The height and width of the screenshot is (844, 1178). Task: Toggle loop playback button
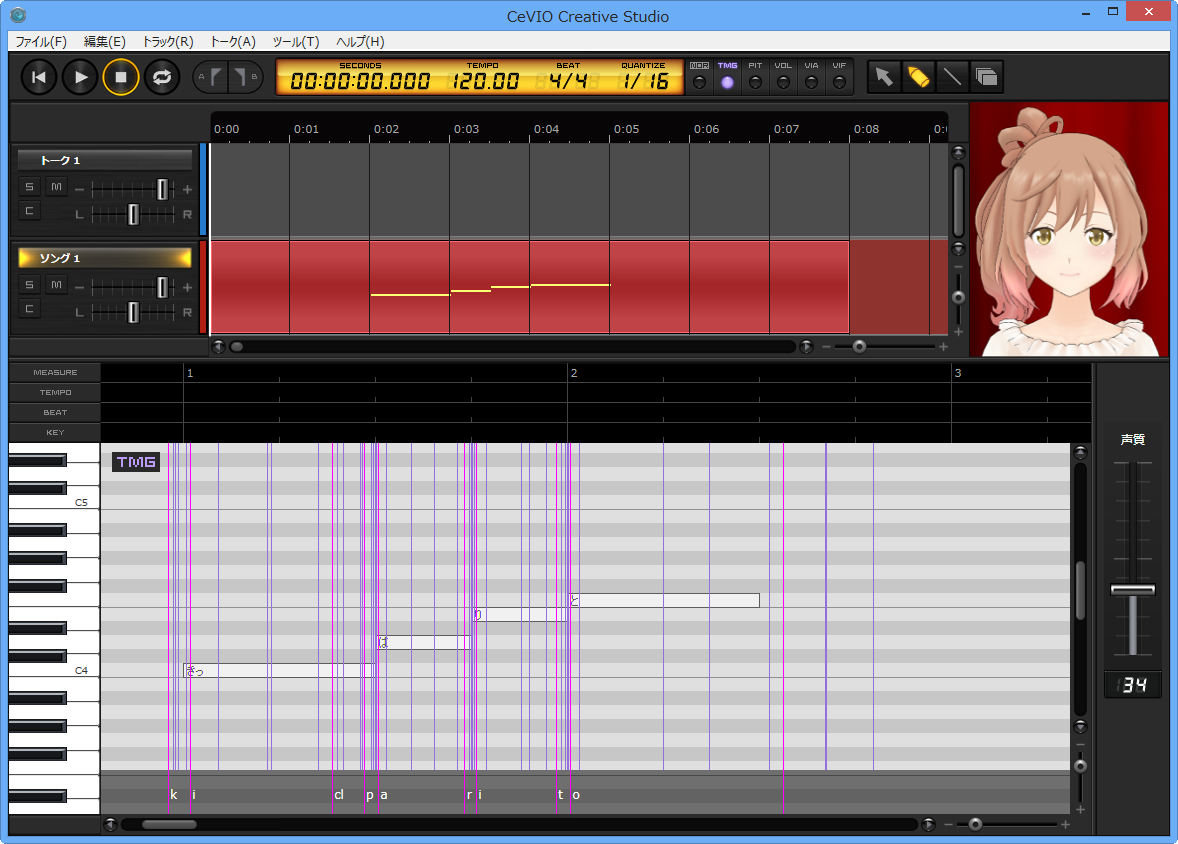point(162,77)
